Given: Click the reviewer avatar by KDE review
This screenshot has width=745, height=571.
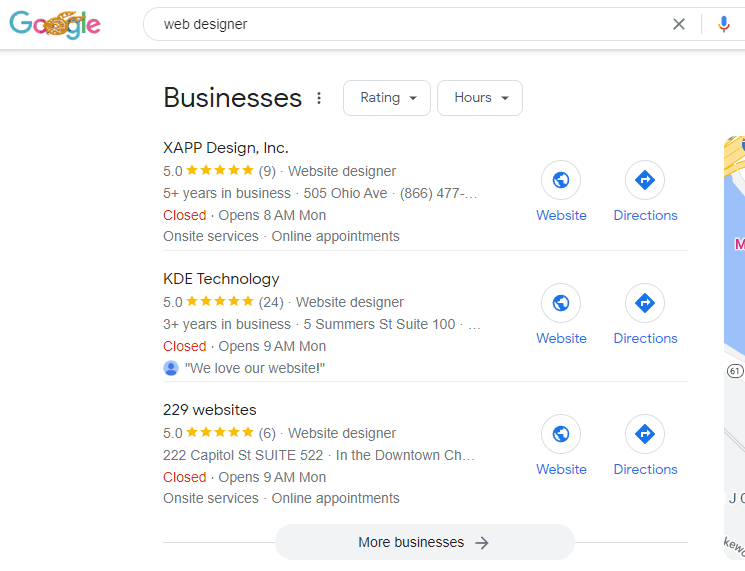Looking at the screenshot, I should [x=171, y=368].
